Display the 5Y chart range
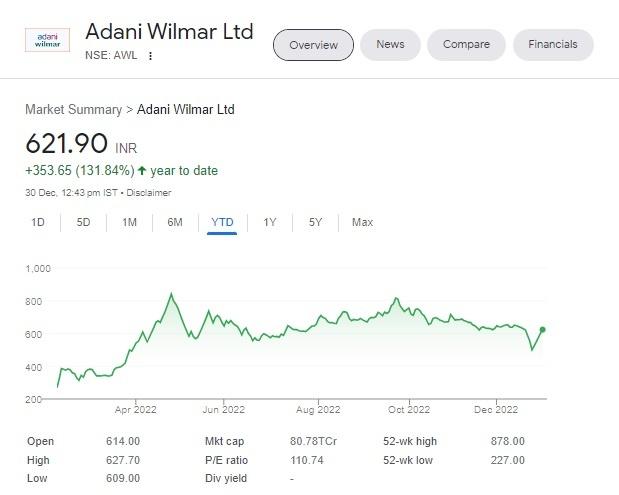This screenshot has height=495, width=619. click(315, 222)
